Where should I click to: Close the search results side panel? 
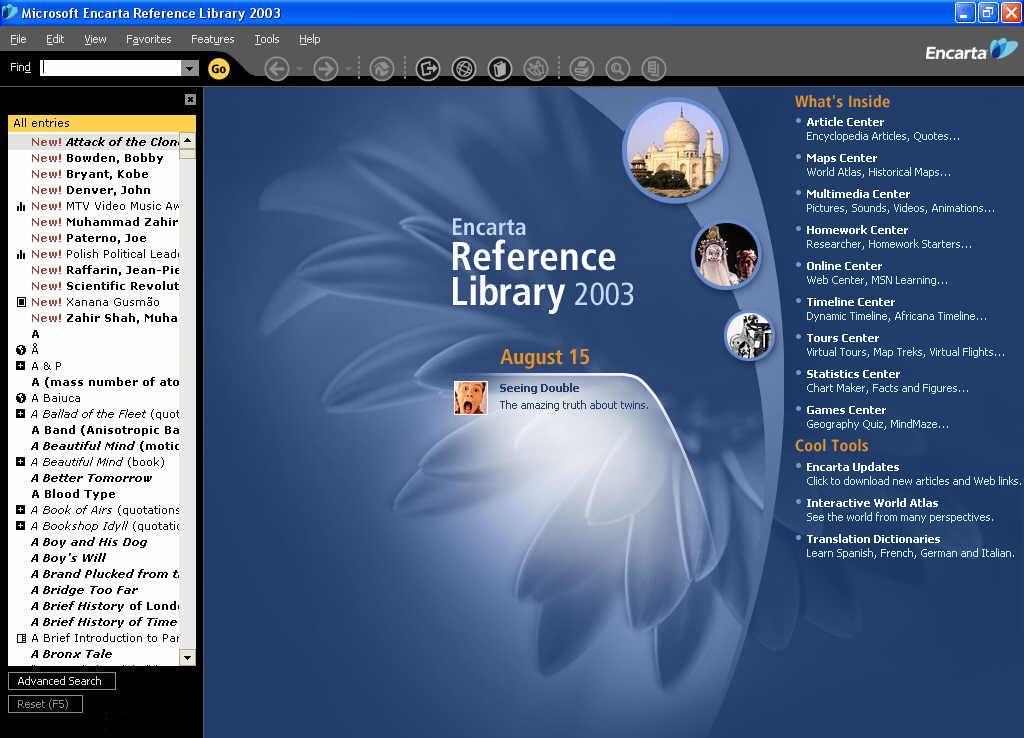click(190, 99)
